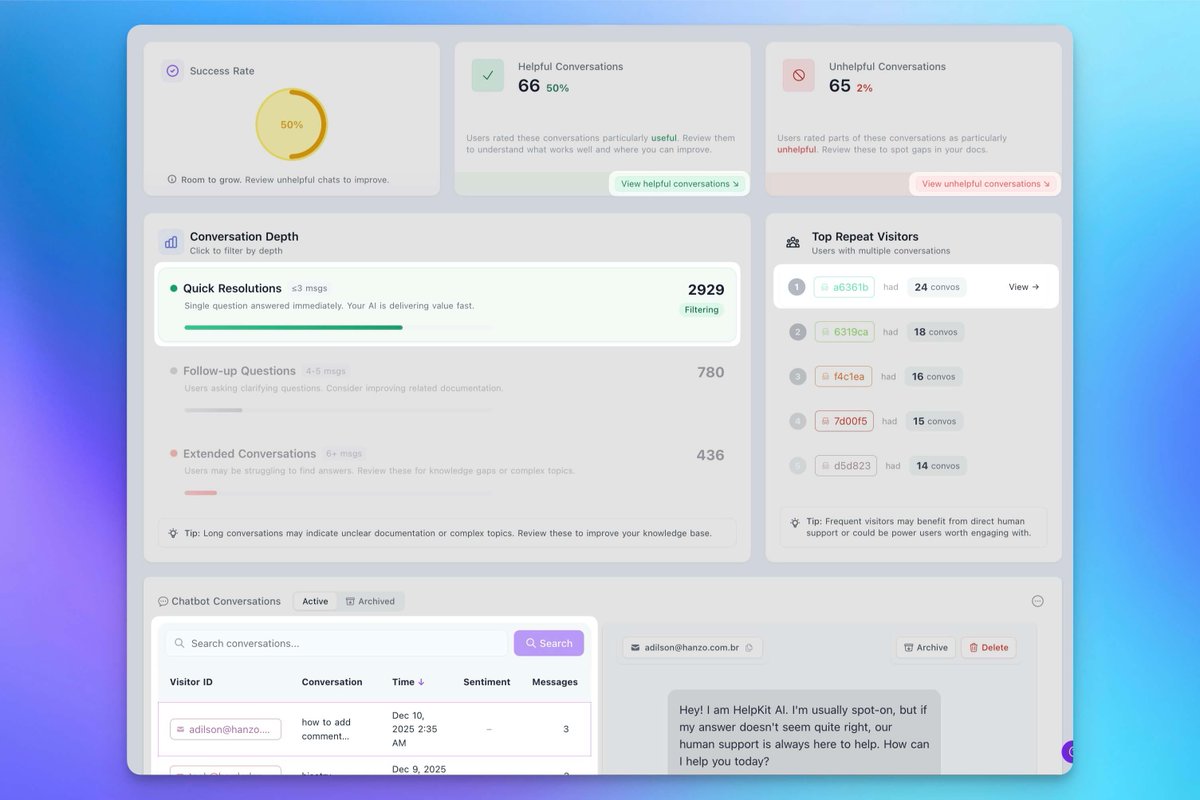The height and width of the screenshot is (800, 1200).
Task: Click the rank 4 badge for visitor 7d00f5
Action: point(797,421)
